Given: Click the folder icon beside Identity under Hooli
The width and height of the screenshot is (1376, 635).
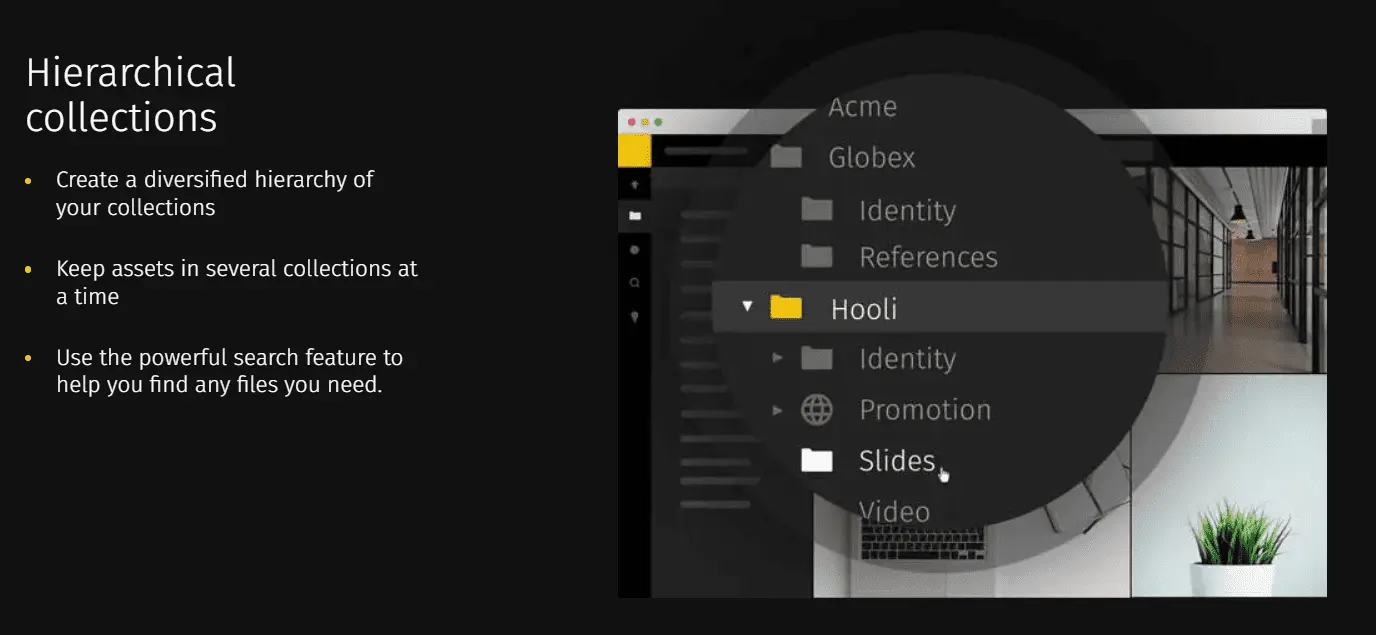Looking at the screenshot, I should point(815,358).
